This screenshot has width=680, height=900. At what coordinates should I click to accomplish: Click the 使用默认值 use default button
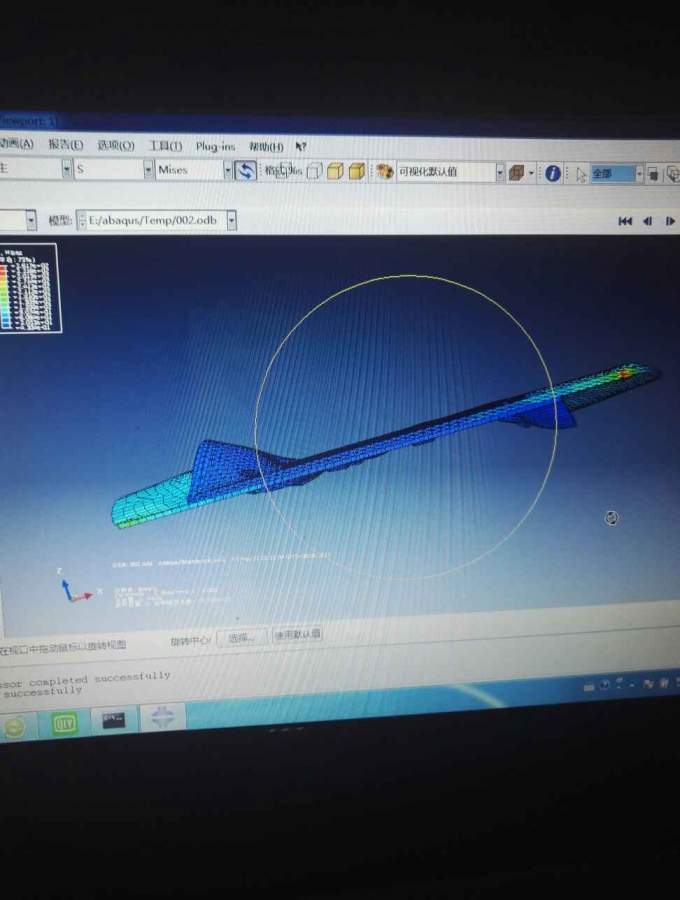click(297, 635)
